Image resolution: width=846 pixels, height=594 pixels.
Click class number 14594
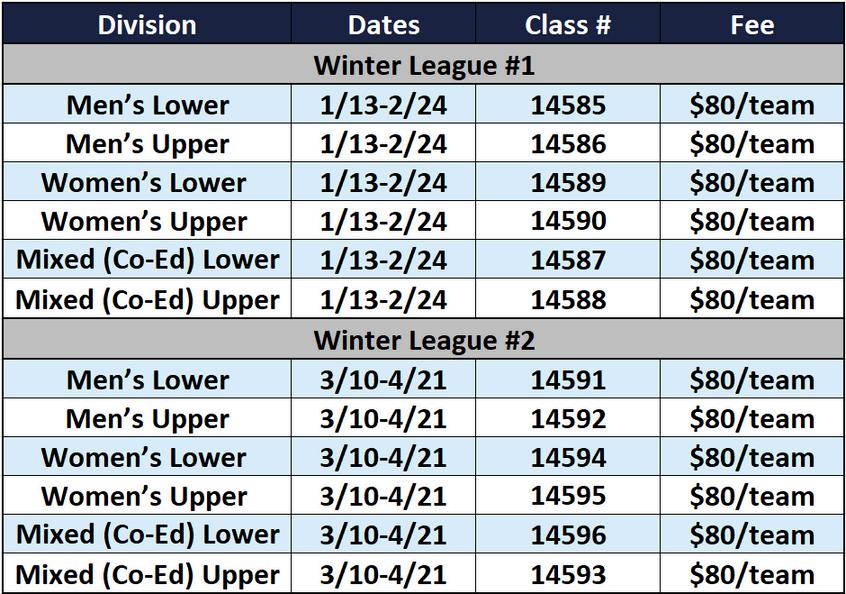568,457
